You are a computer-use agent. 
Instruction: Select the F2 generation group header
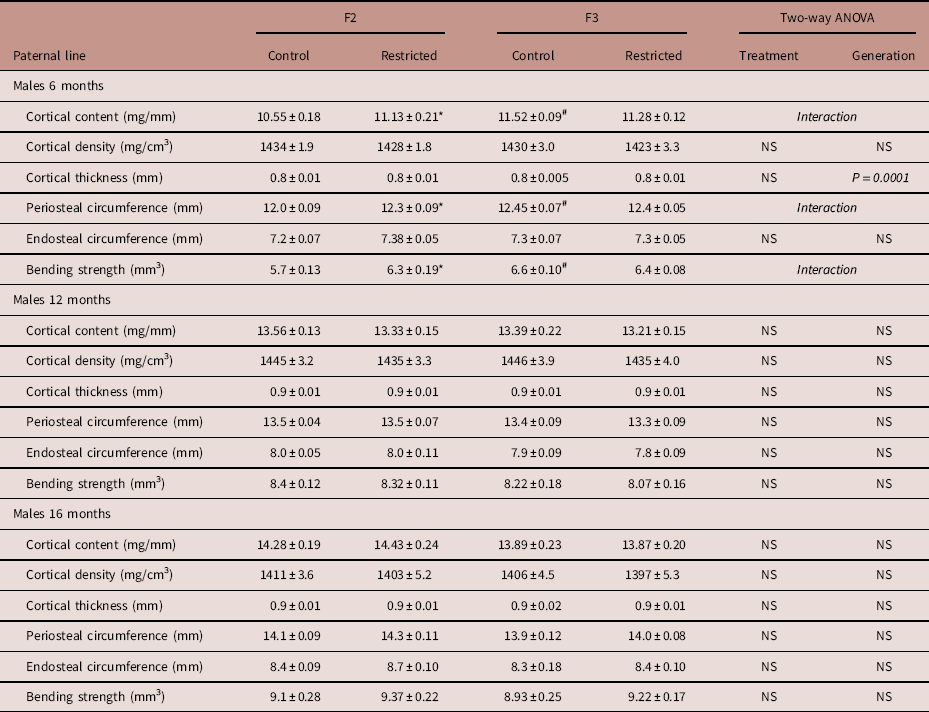[348, 19]
